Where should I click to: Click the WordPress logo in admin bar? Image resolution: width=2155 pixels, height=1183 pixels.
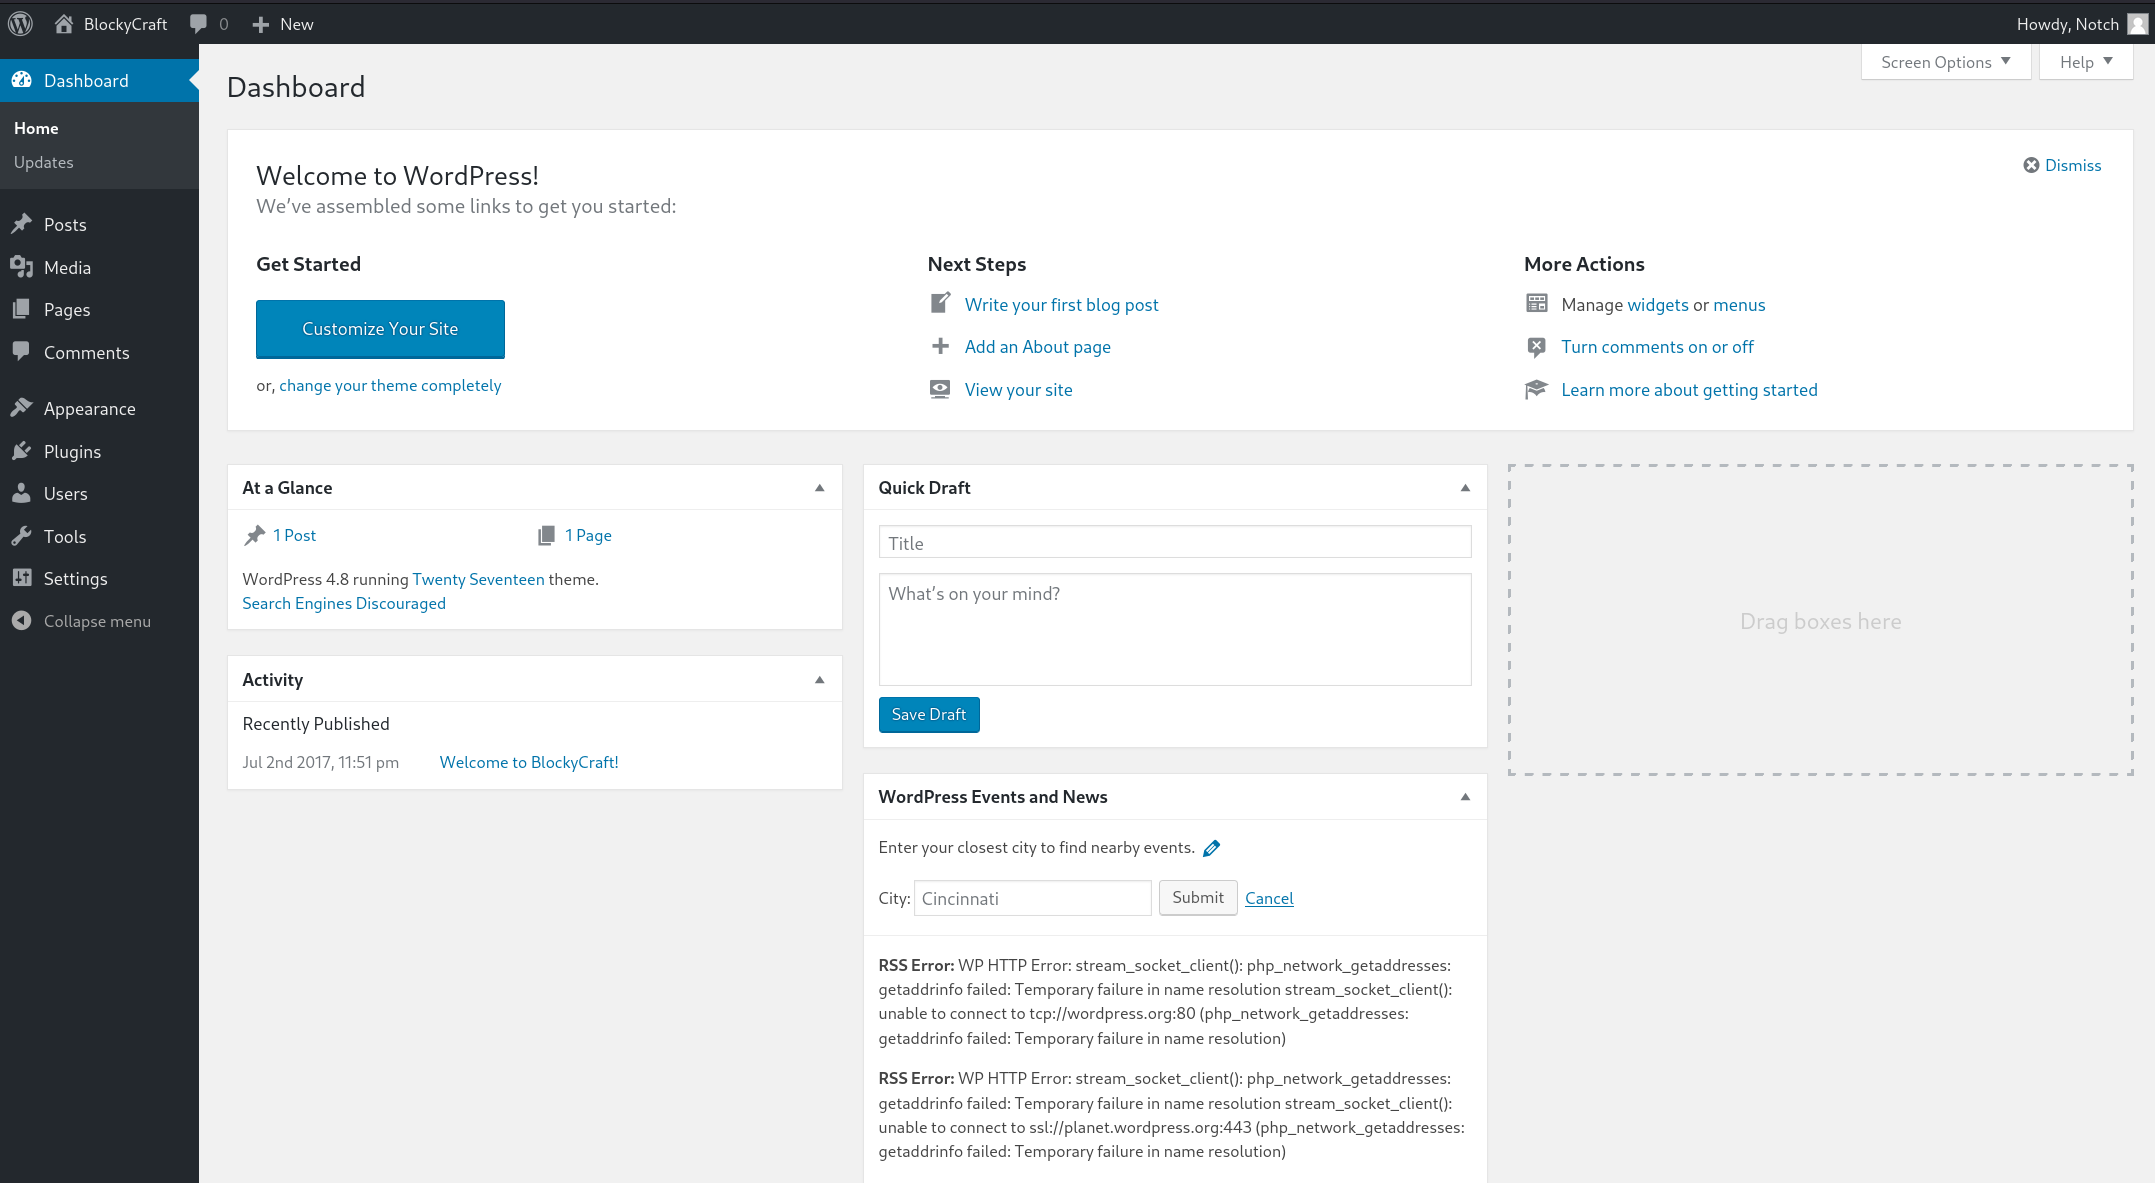point(21,23)
